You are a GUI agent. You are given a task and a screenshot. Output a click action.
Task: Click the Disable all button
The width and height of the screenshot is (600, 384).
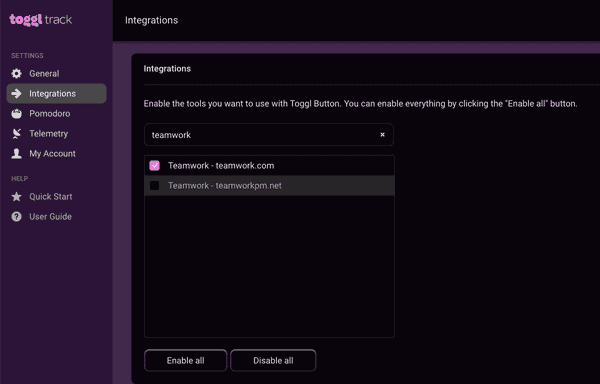(273, 360)
